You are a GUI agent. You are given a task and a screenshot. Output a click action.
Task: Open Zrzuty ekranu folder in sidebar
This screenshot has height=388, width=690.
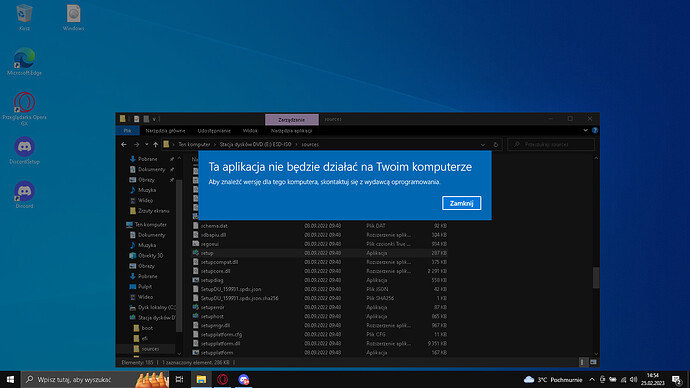153,211
